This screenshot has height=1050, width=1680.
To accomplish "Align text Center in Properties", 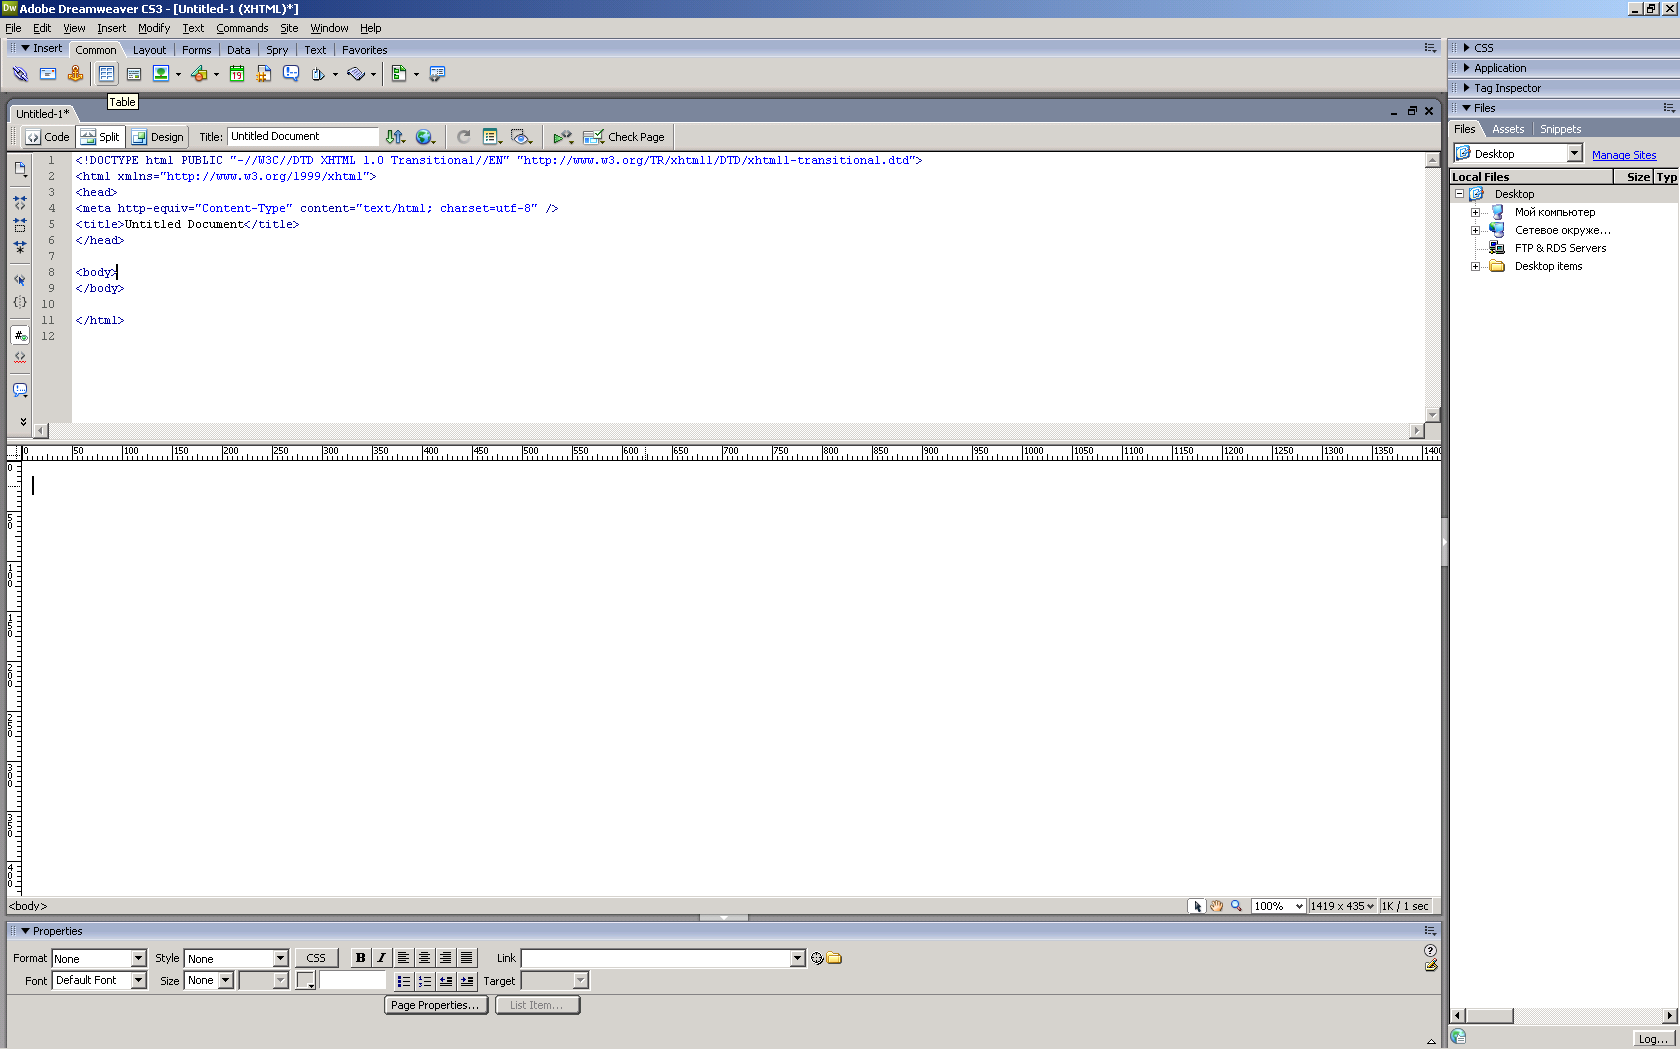I will point(424,958).
